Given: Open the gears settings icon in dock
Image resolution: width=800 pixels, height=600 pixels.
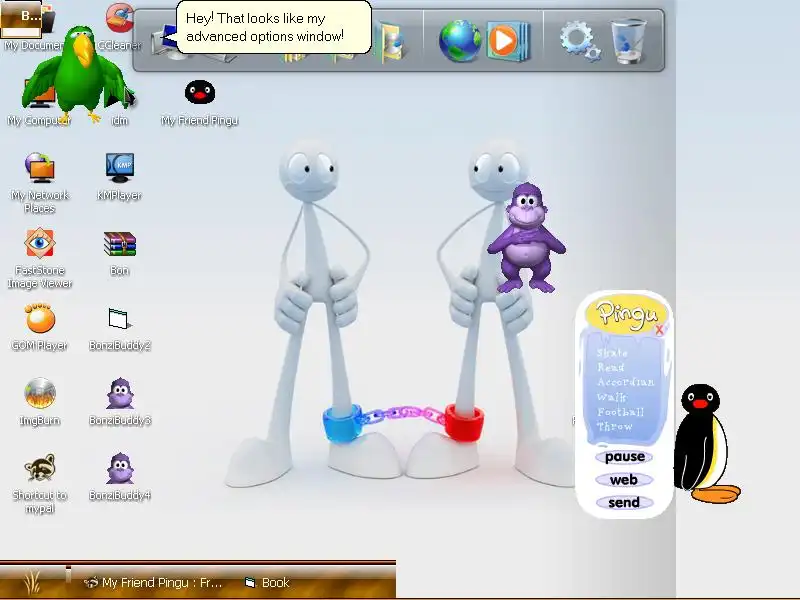Looking at the screenshot, I should pos(580,41).
